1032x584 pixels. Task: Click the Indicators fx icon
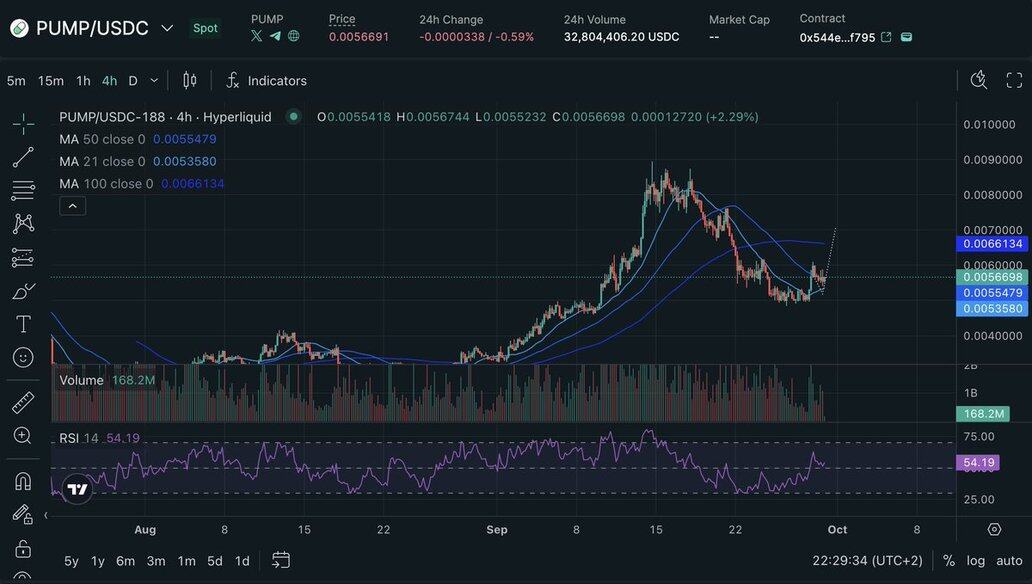tap(232, 80)
